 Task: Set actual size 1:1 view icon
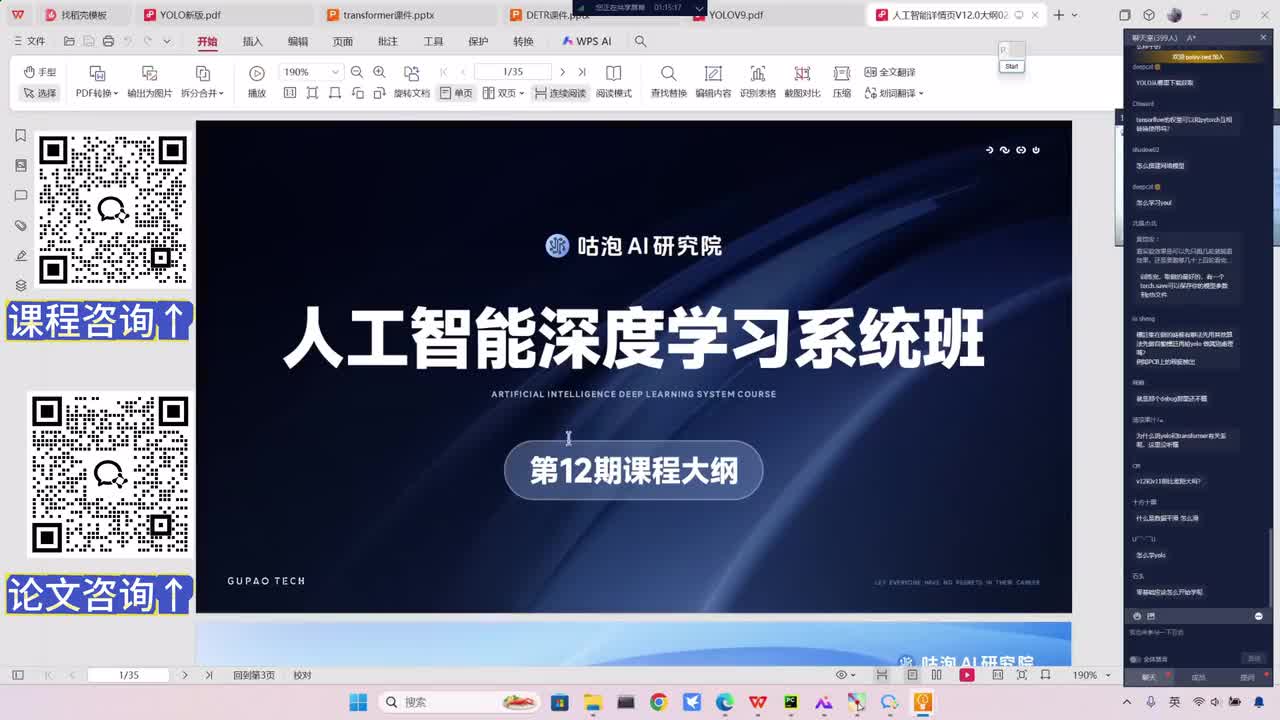pyautogui.click(x=290, y=93)
